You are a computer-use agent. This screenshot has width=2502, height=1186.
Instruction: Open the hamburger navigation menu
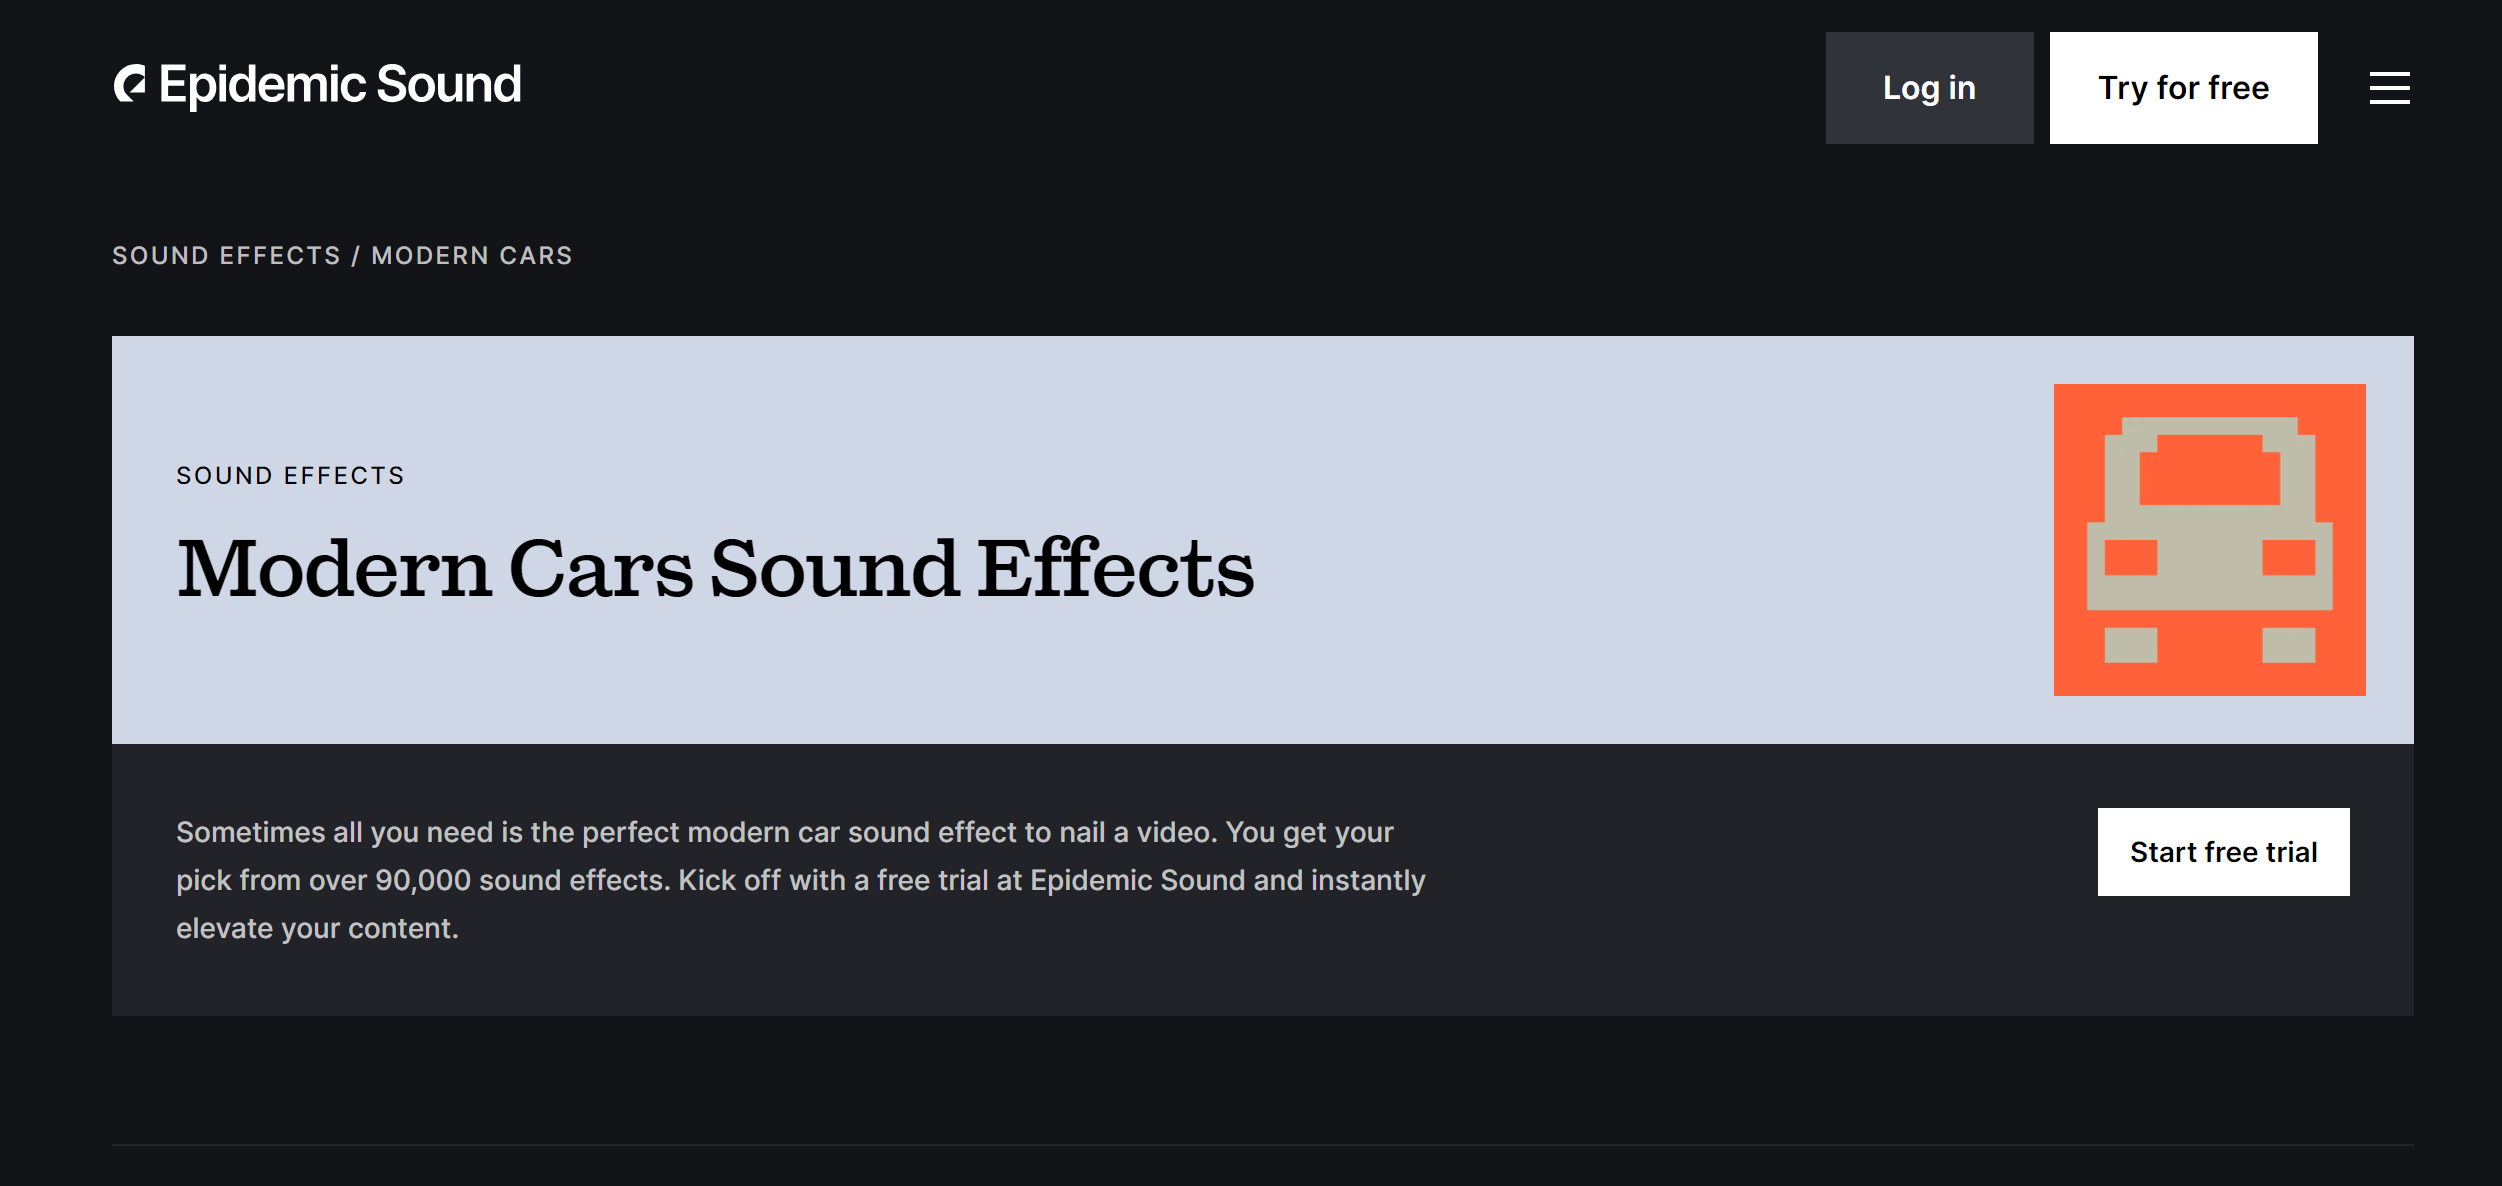(2389, 88)
